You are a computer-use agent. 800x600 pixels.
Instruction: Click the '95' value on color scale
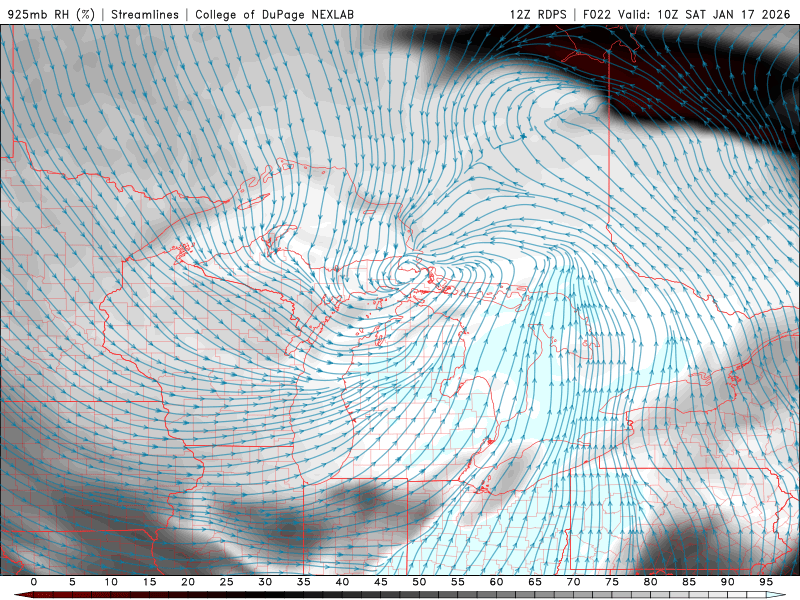(x=766, y=582)
